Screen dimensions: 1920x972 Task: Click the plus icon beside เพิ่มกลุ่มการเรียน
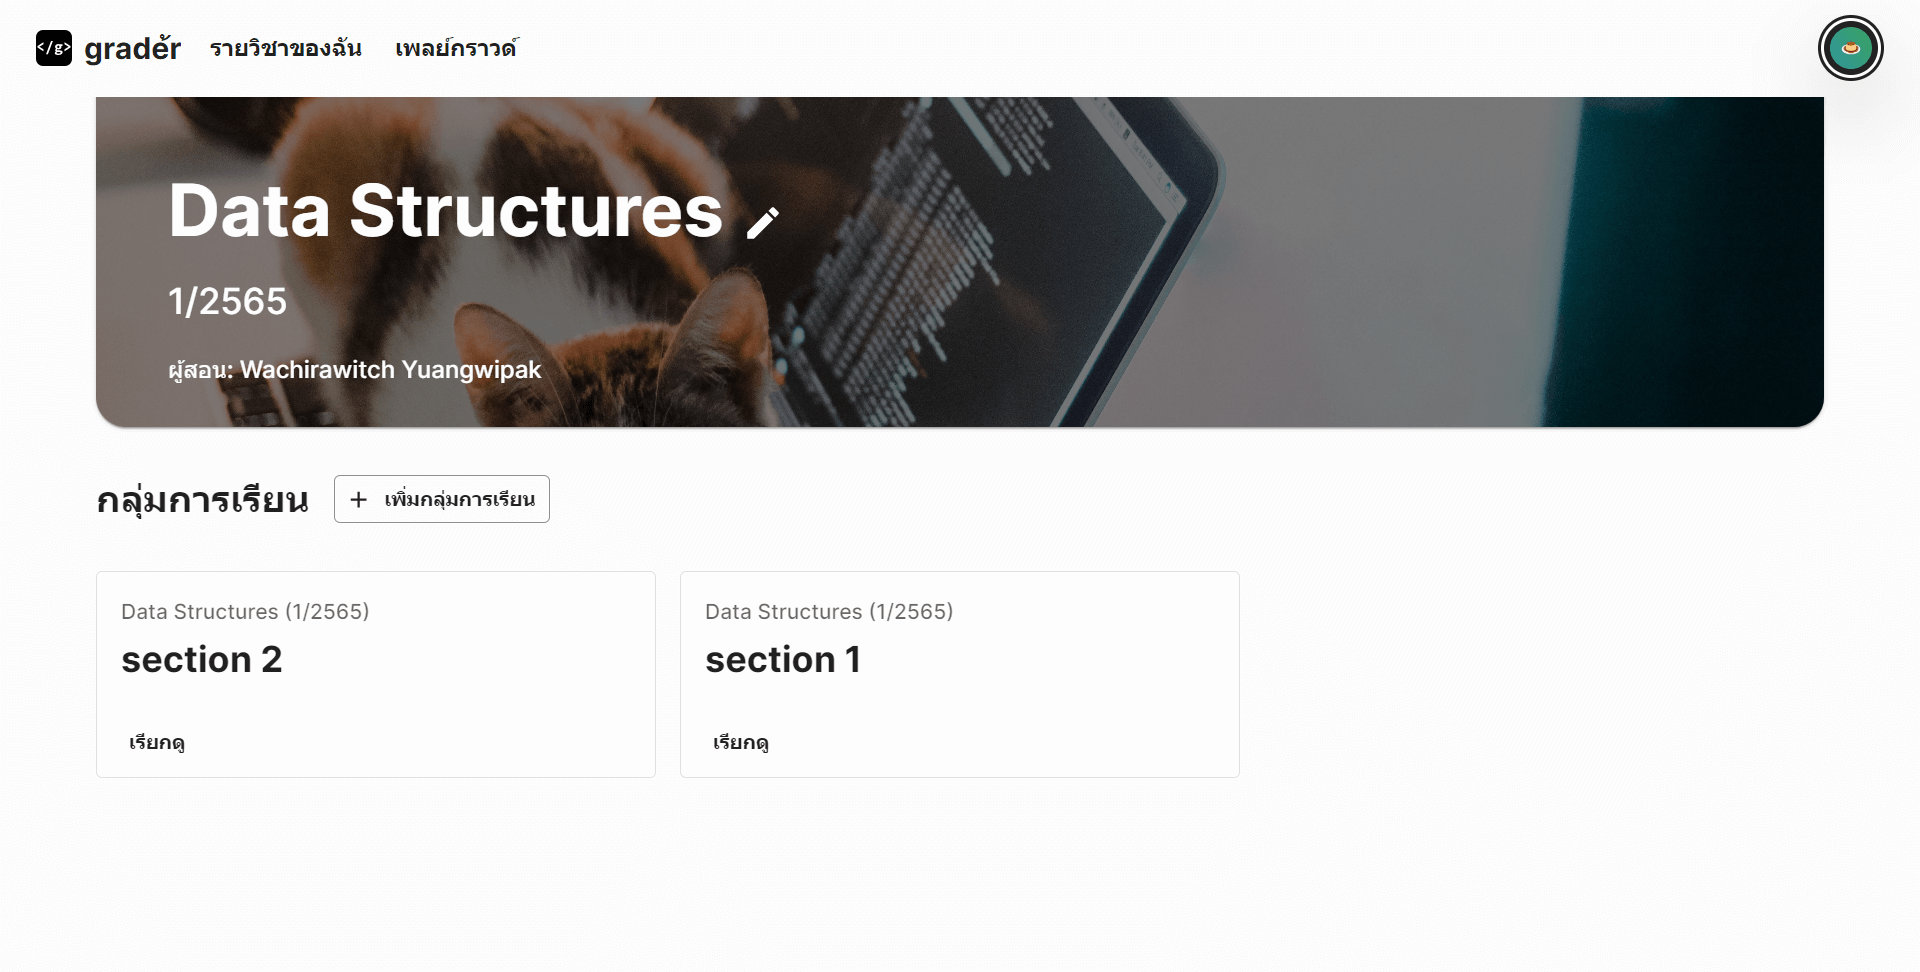tap(359, 499)
